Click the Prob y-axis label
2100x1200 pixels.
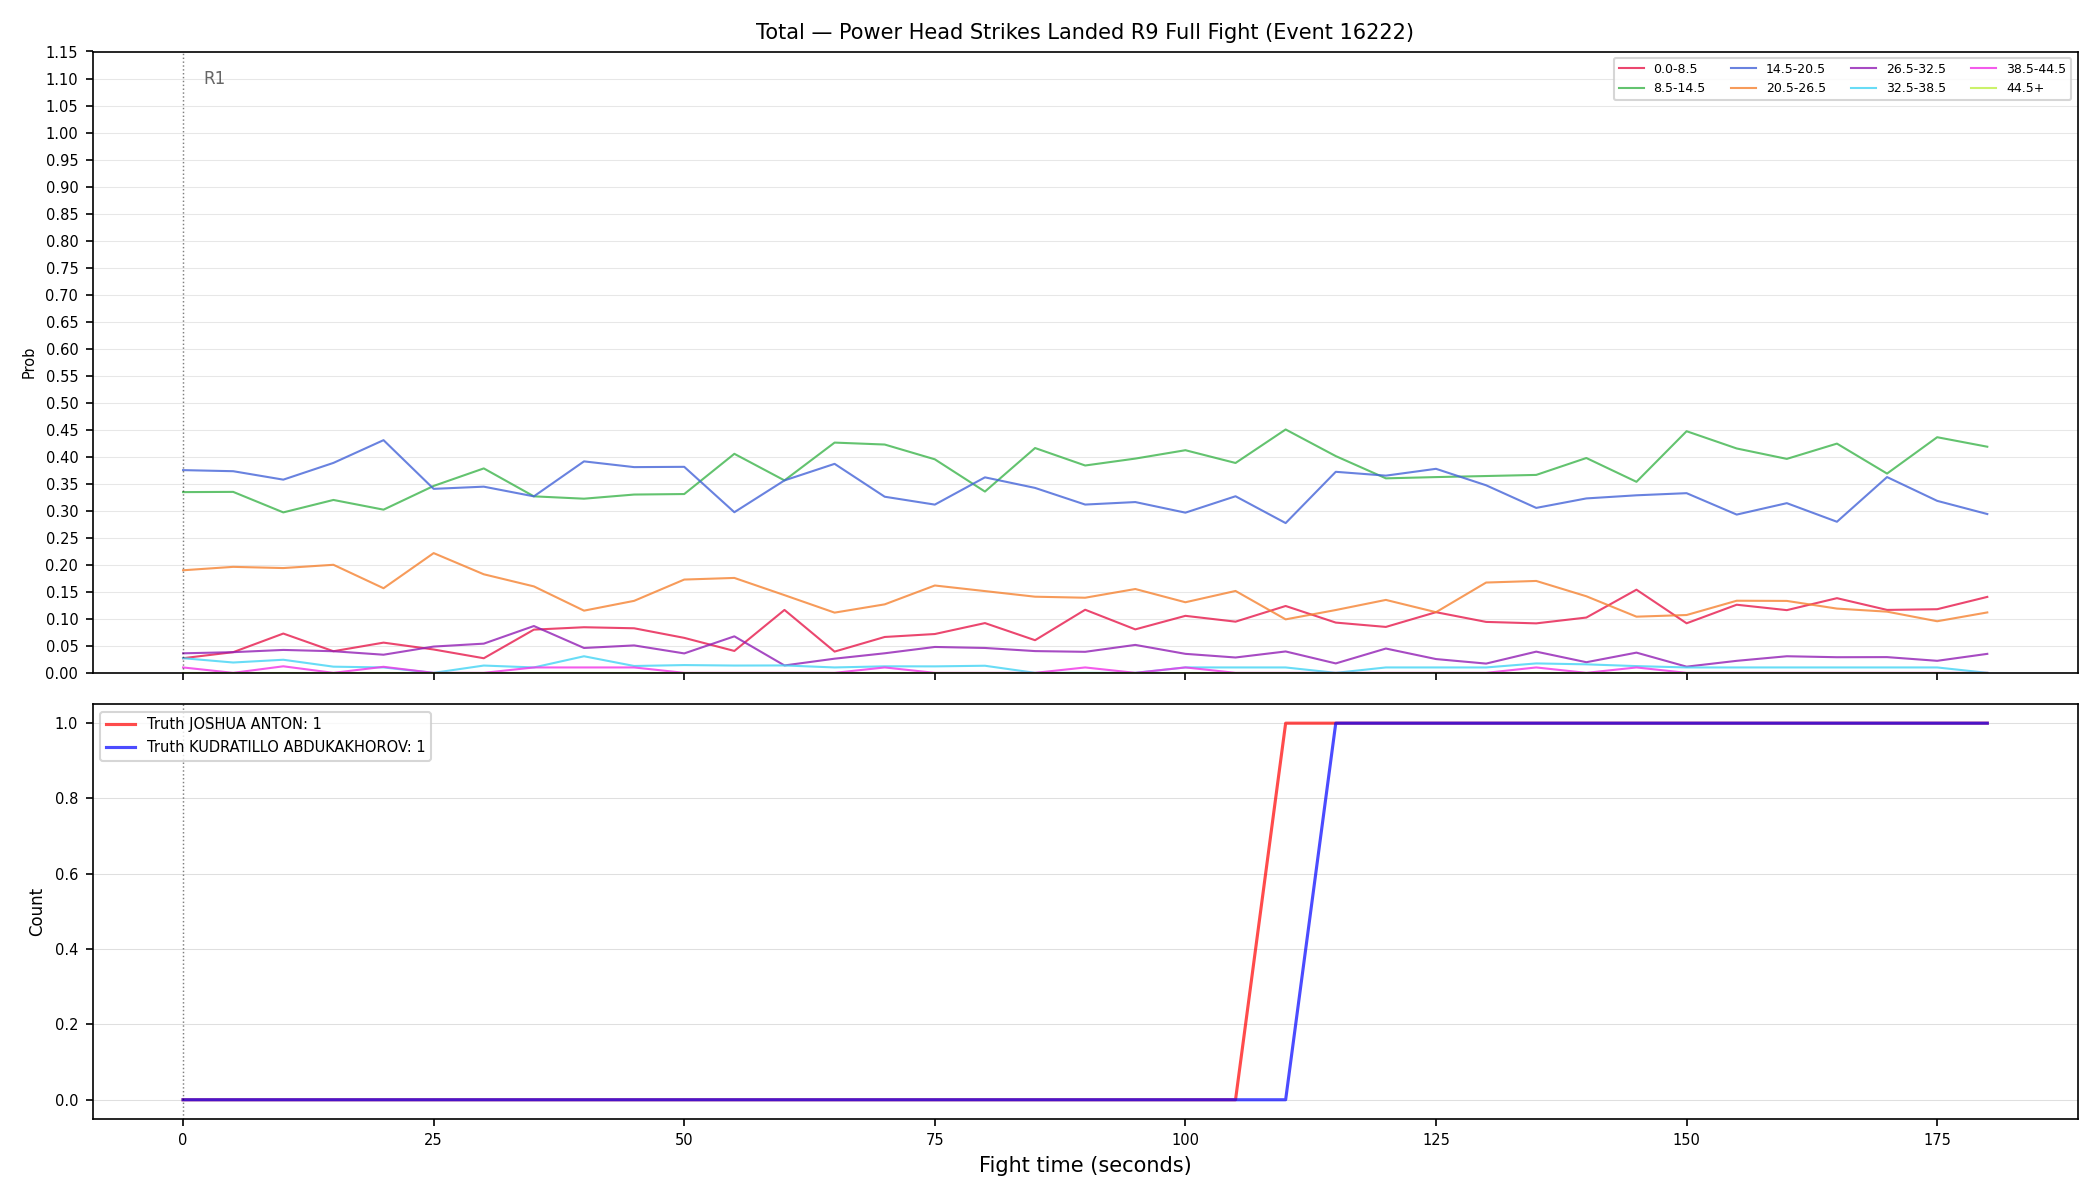click(x=28, y=363)
